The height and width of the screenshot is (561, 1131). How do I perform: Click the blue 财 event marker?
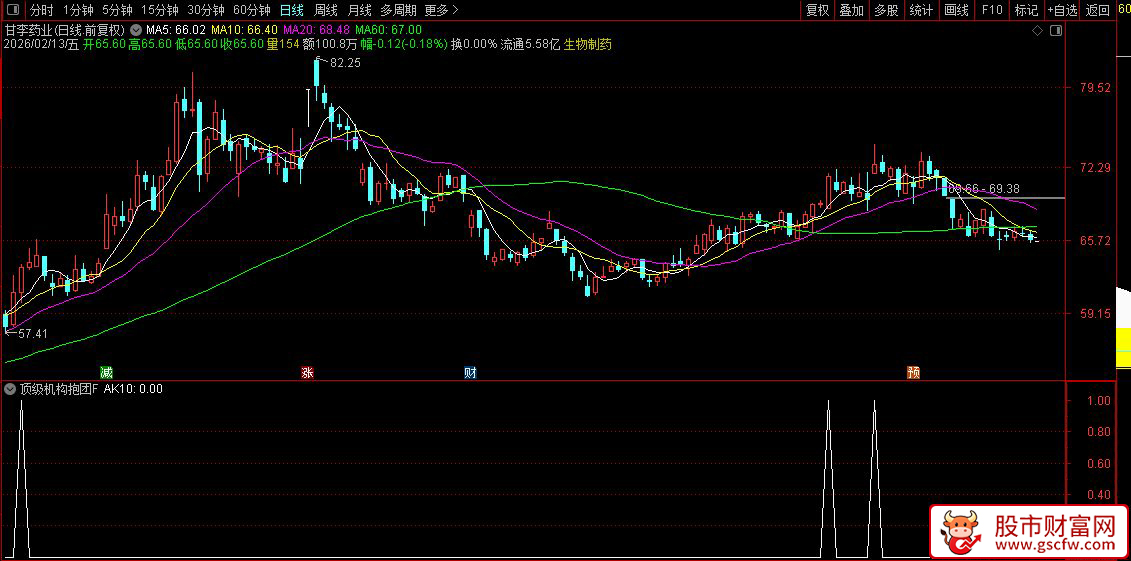coord(470,373)
